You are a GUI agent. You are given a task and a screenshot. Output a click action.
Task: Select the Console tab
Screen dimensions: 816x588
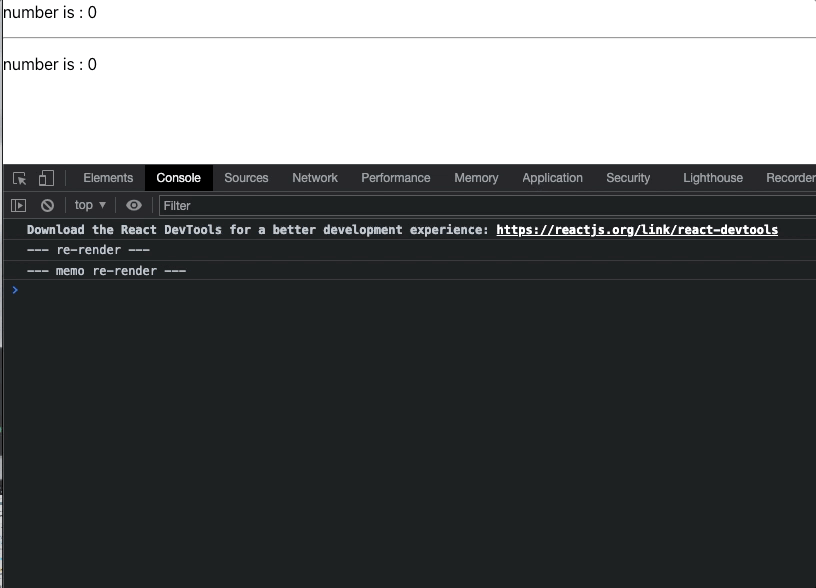[x=179, y=178]
